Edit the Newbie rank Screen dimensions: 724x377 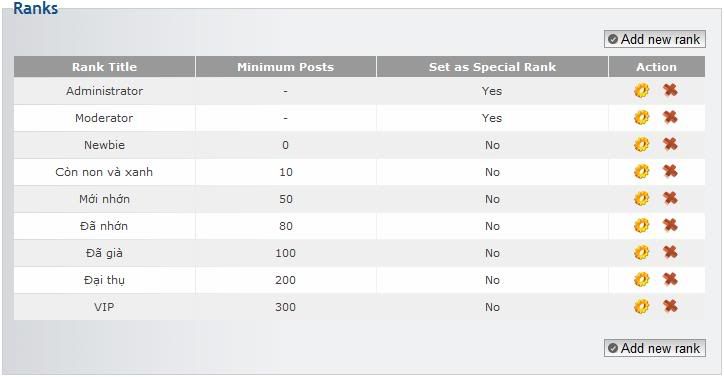click(641, 145)
